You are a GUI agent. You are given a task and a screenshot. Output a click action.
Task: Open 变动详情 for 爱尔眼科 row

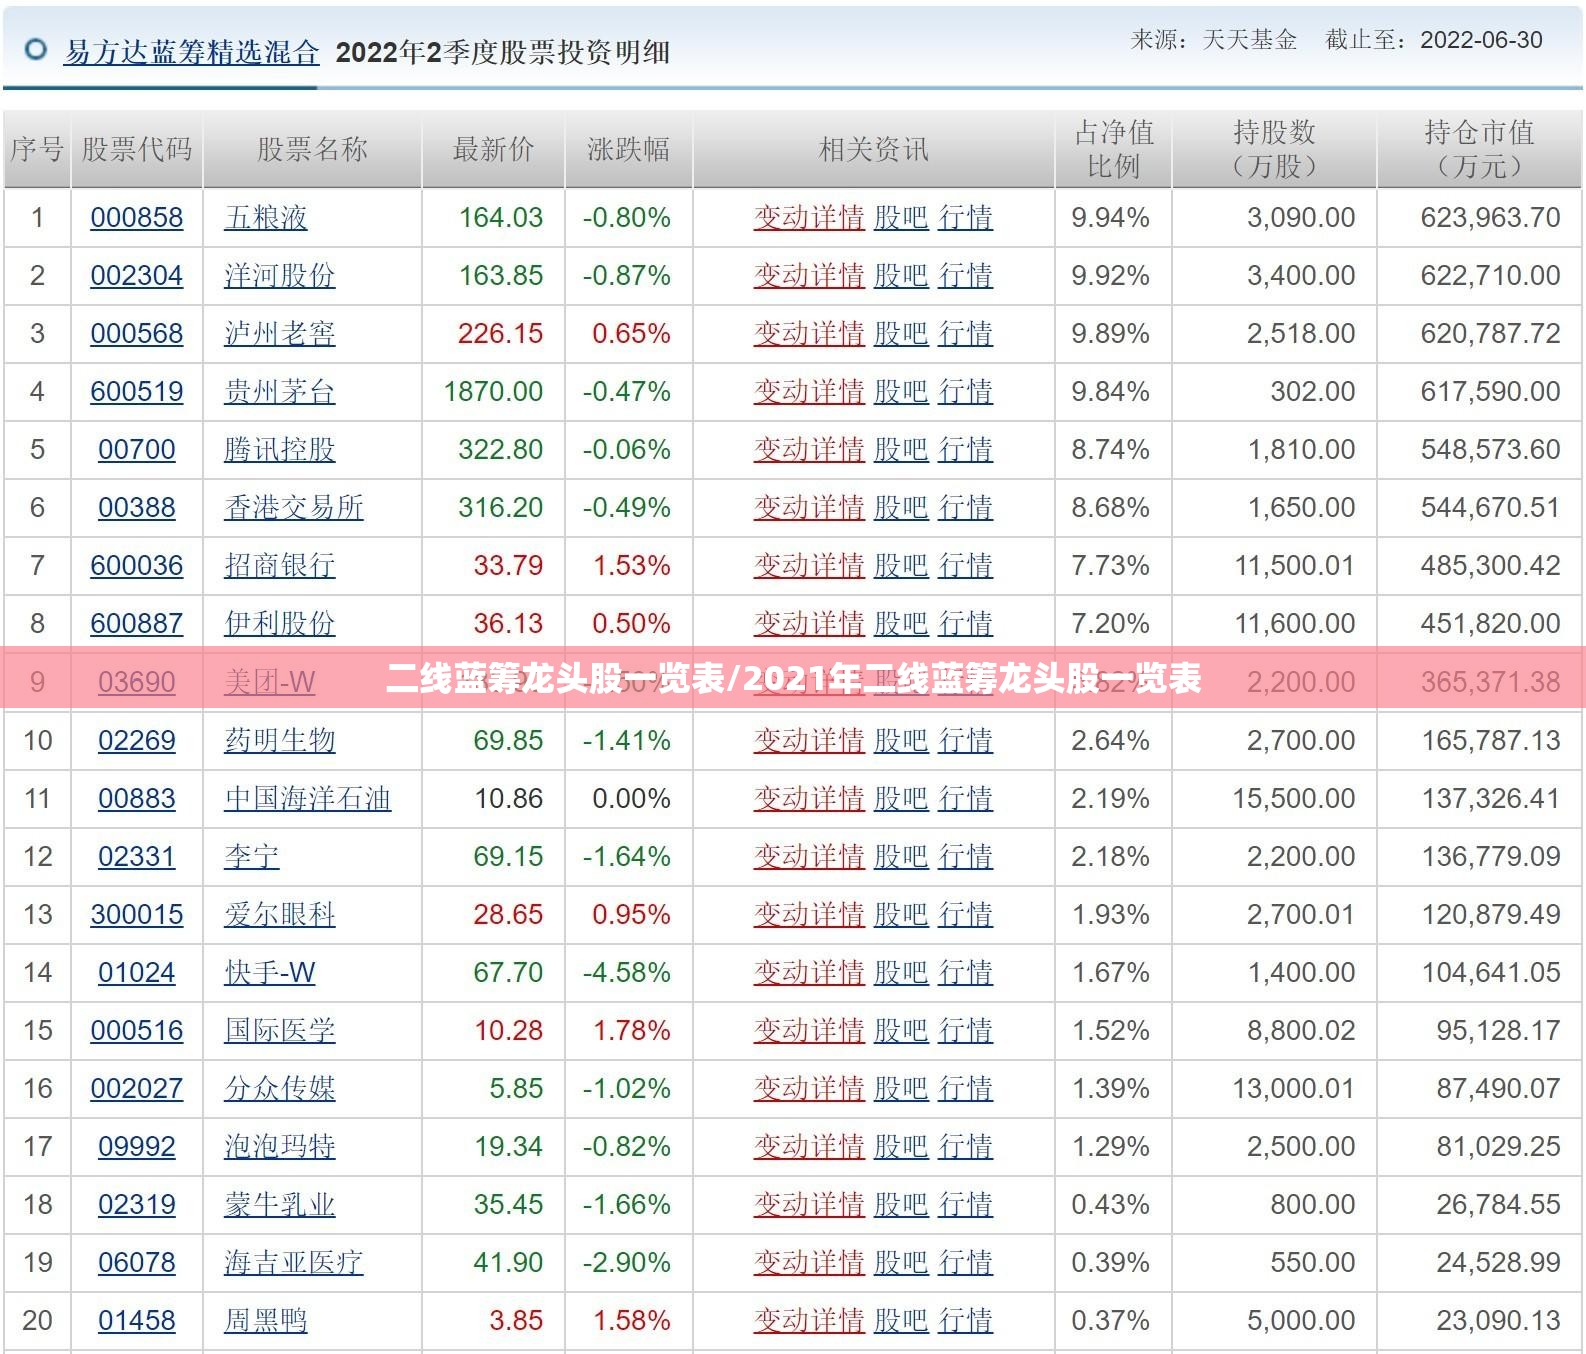(809, 914)
